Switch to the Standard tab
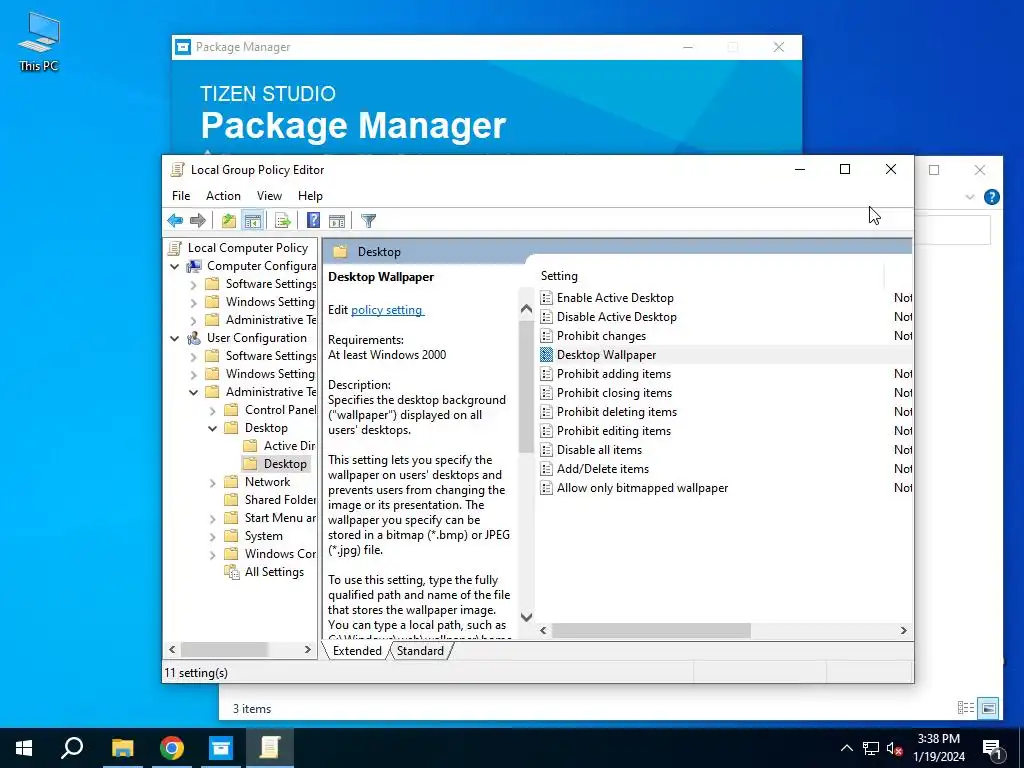The image size is (1024, 768). pyautogui.click(x=420, y=650)
